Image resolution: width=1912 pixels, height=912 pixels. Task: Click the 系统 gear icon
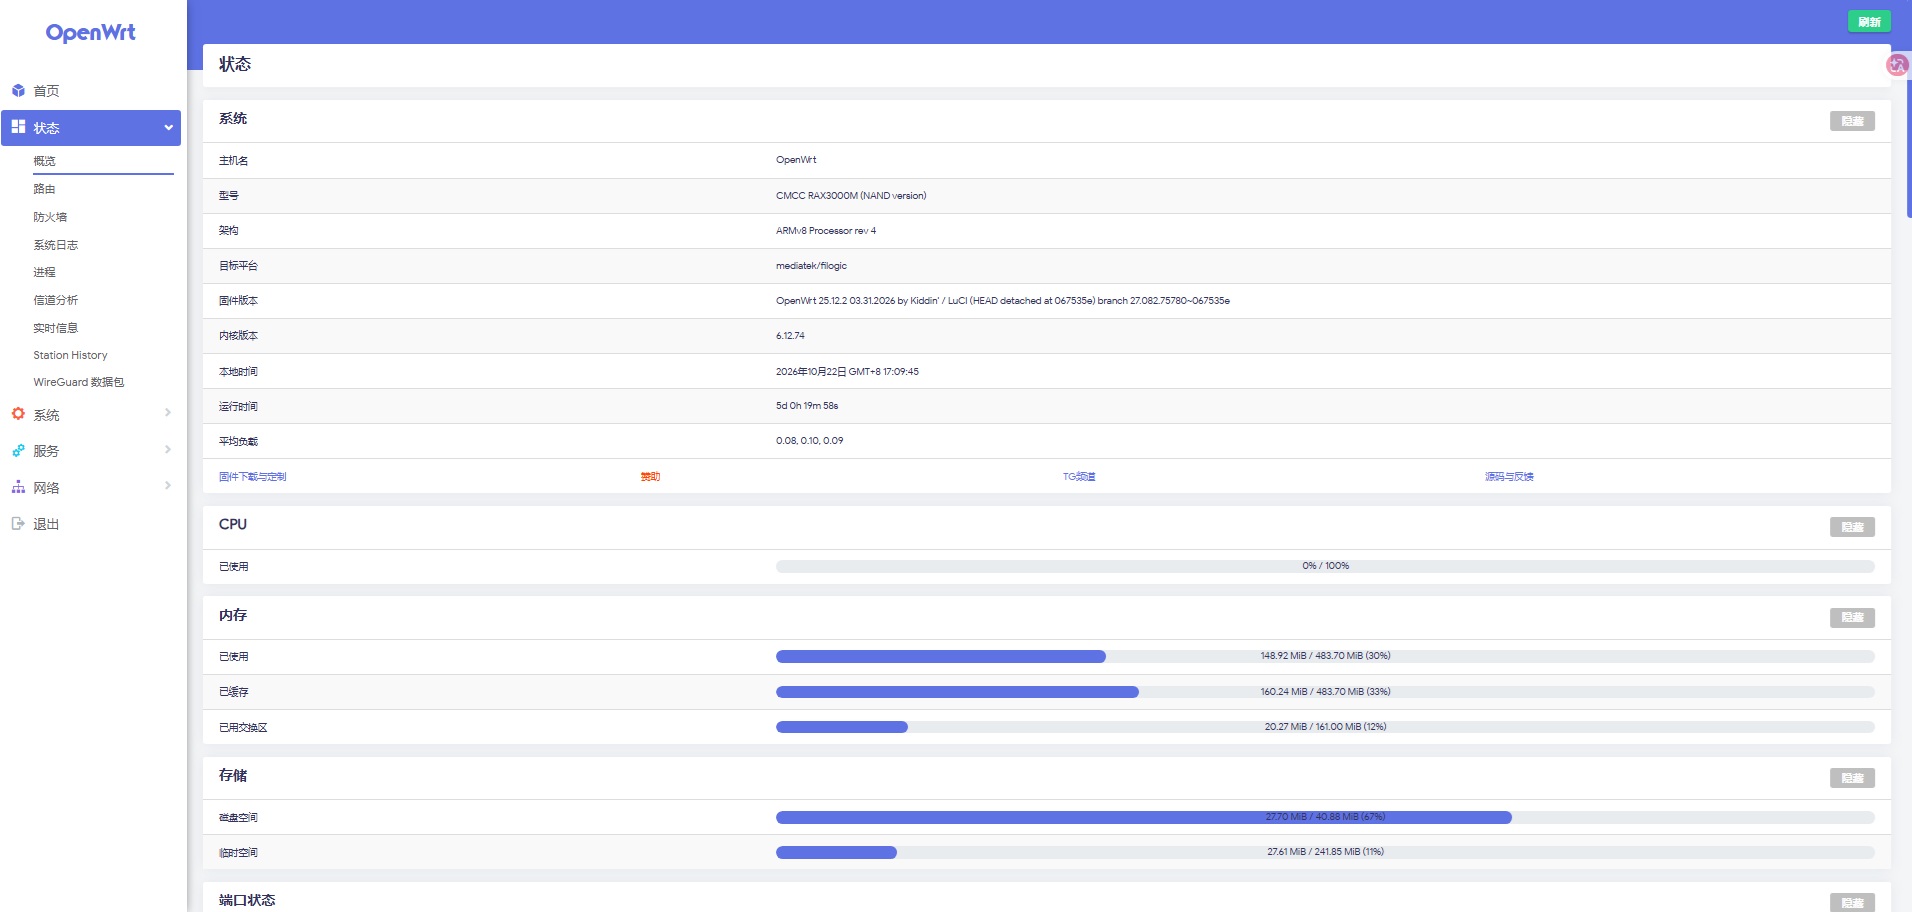[18, 414]
